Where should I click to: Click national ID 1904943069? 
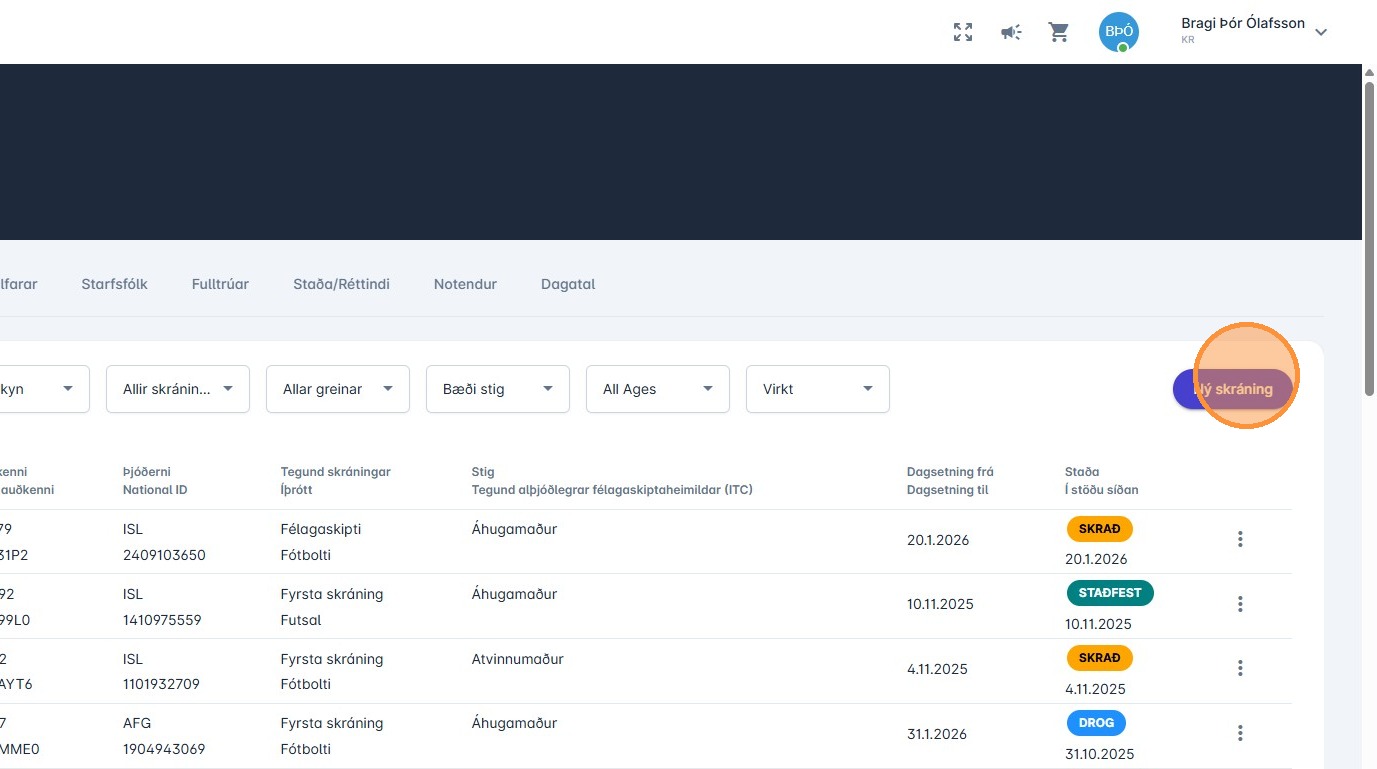[x=164, y=749]
